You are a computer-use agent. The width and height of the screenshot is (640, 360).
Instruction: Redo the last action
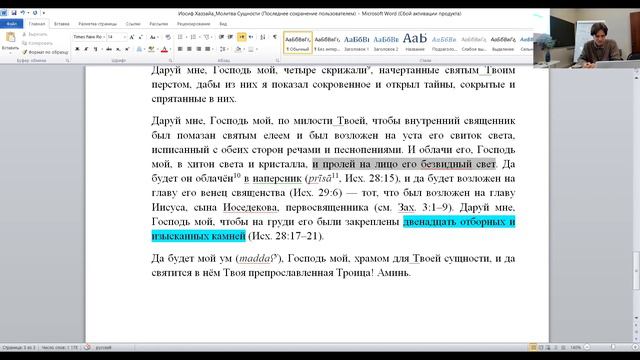[x=35, y=13]
